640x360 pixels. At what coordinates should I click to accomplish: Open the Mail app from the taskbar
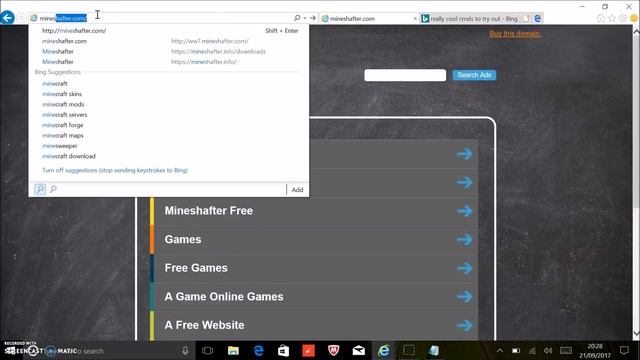coord(358,351)
